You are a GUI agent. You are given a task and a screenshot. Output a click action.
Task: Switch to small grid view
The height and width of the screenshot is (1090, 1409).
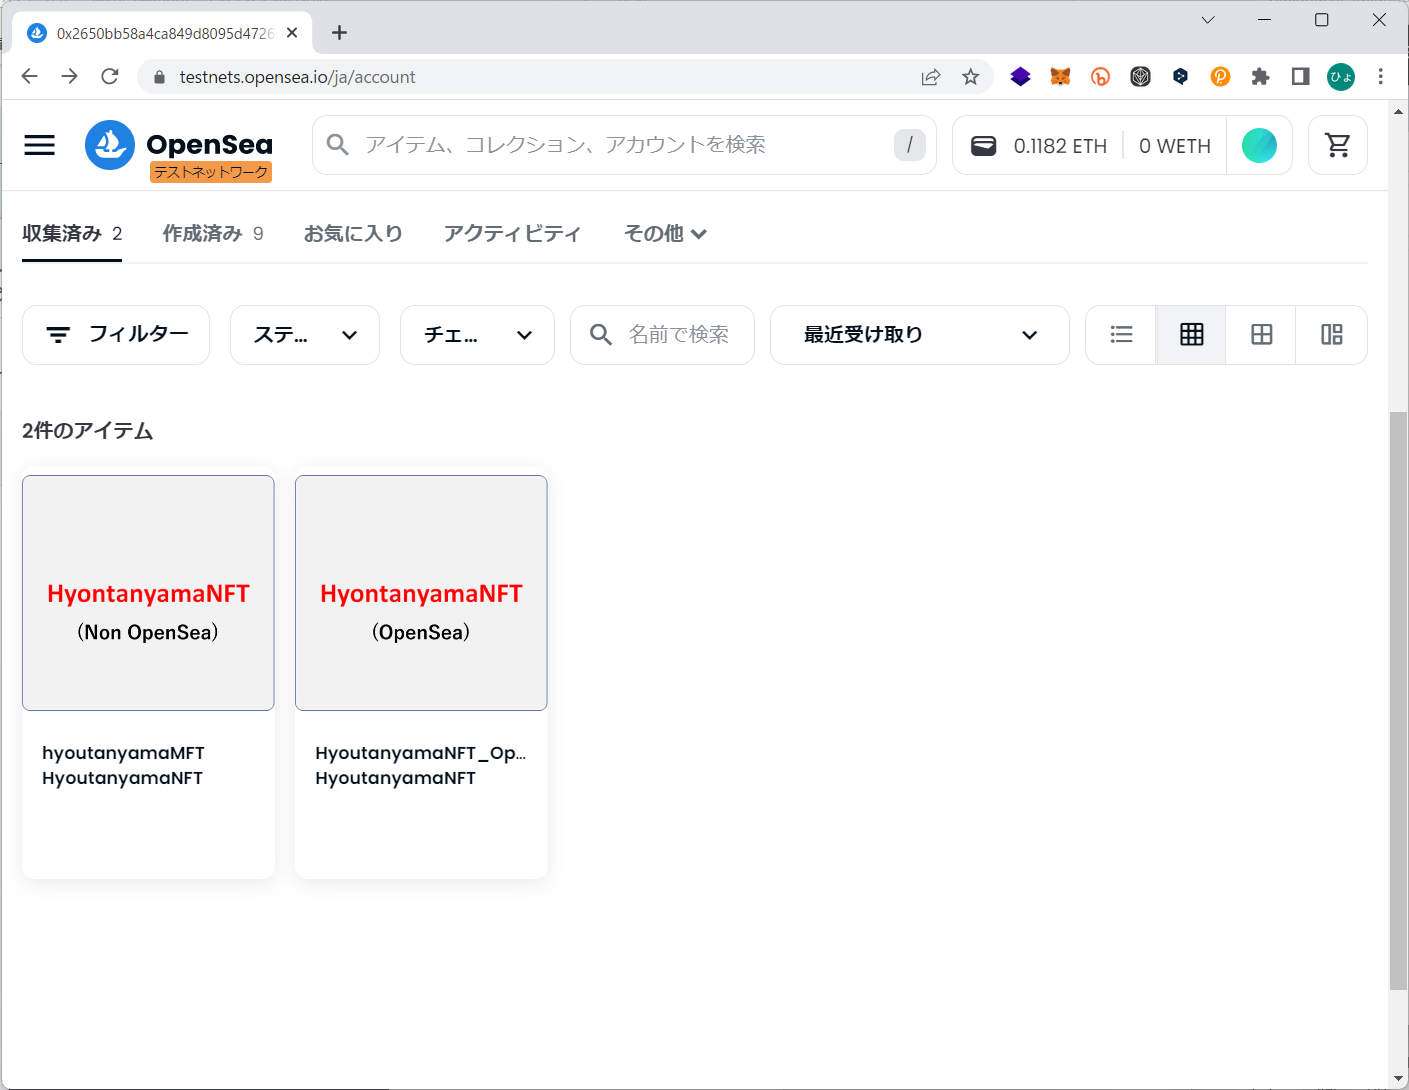(1191, 335)
